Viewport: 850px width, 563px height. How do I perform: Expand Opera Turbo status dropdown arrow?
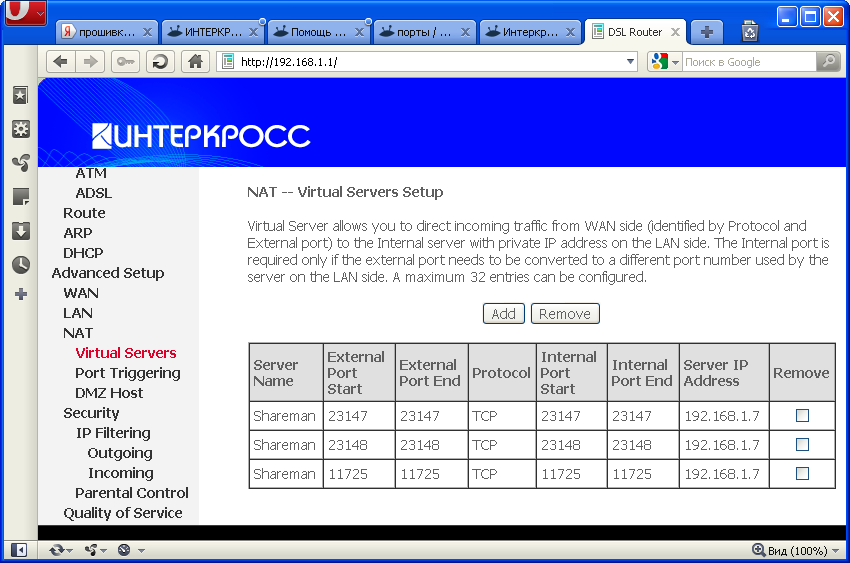coord(141,551)
